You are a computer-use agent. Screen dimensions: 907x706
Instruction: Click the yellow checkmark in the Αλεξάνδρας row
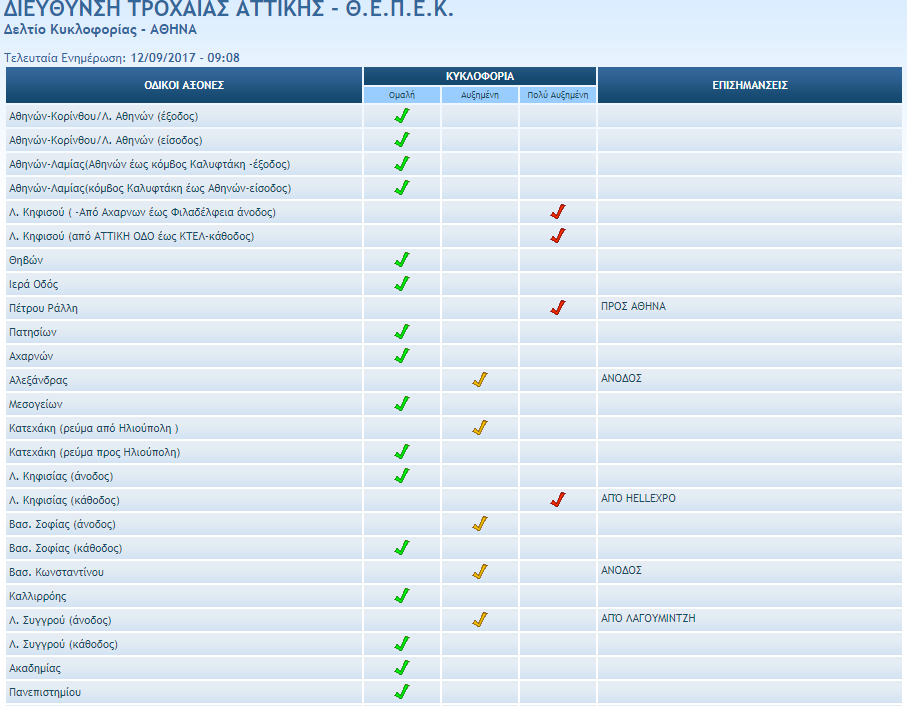pos(479,380)
